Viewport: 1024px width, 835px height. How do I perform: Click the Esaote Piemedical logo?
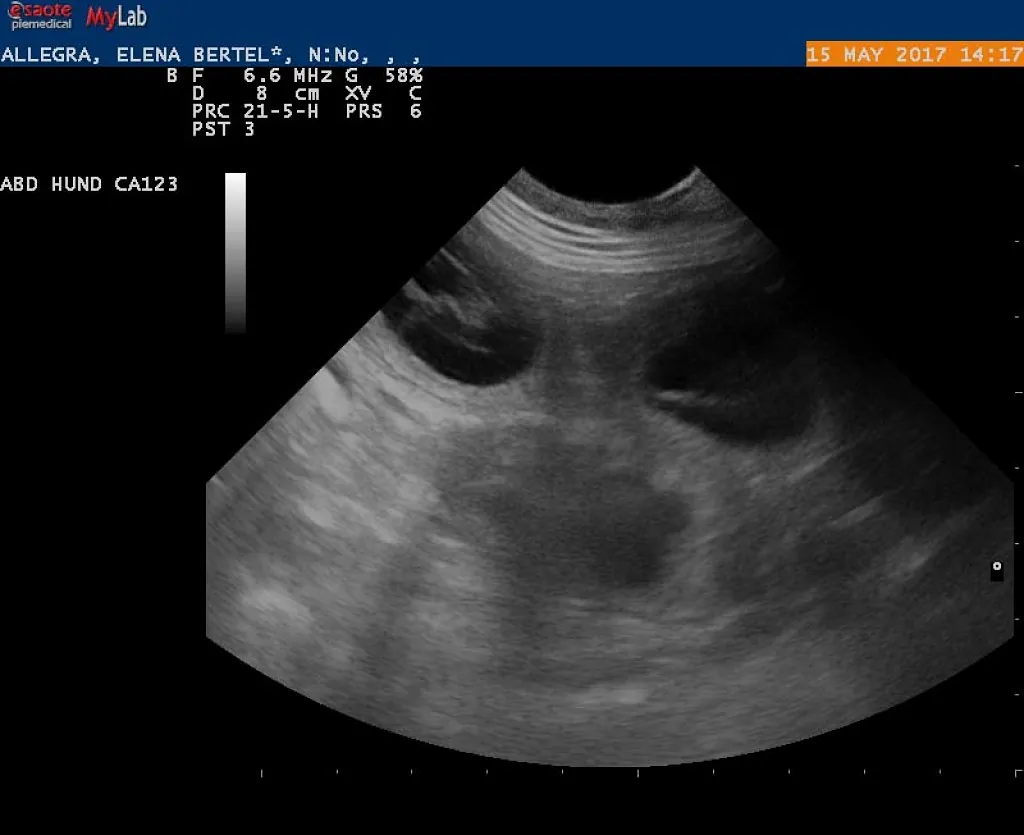tap(40, 16)
